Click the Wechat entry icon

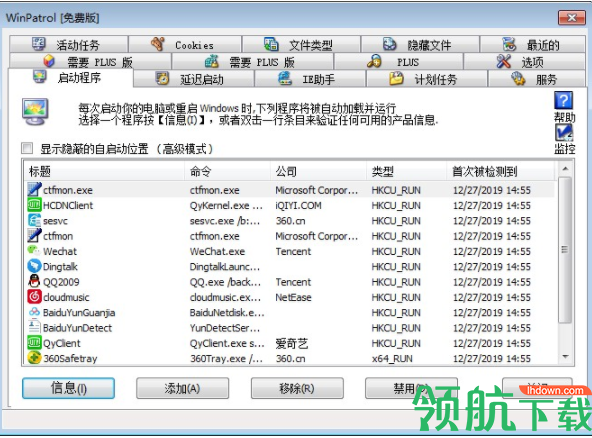coord(34,251)
